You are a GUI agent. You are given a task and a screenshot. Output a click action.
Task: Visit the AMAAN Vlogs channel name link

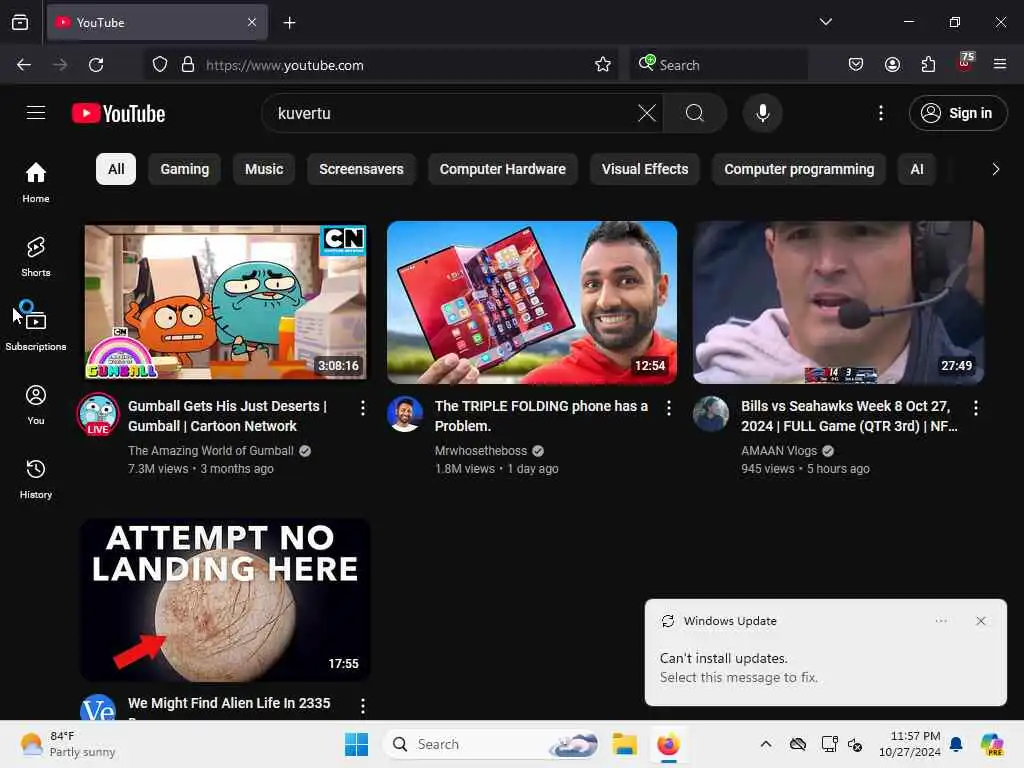(x=779, y=451)
